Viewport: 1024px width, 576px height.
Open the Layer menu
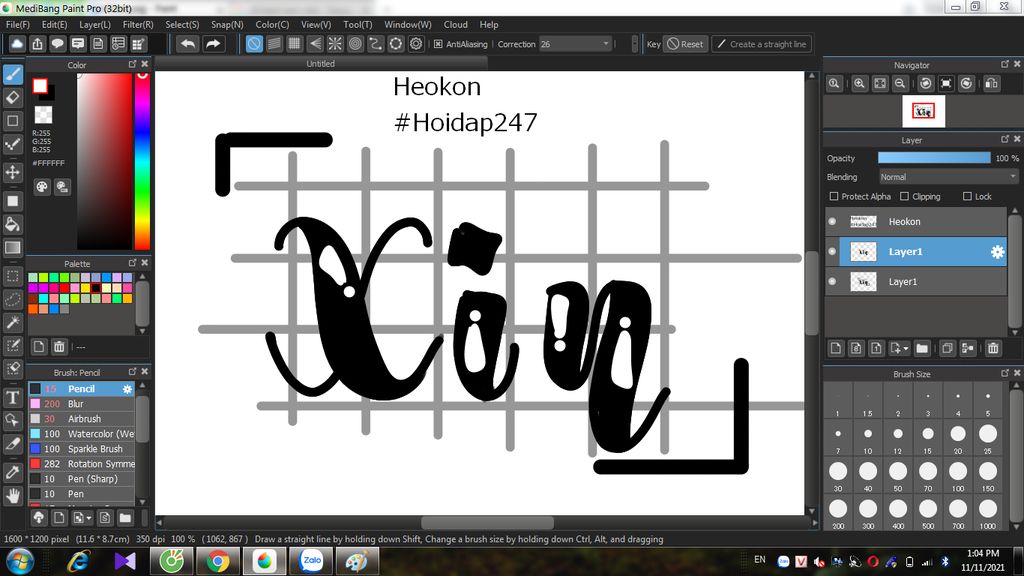point(95,24)
